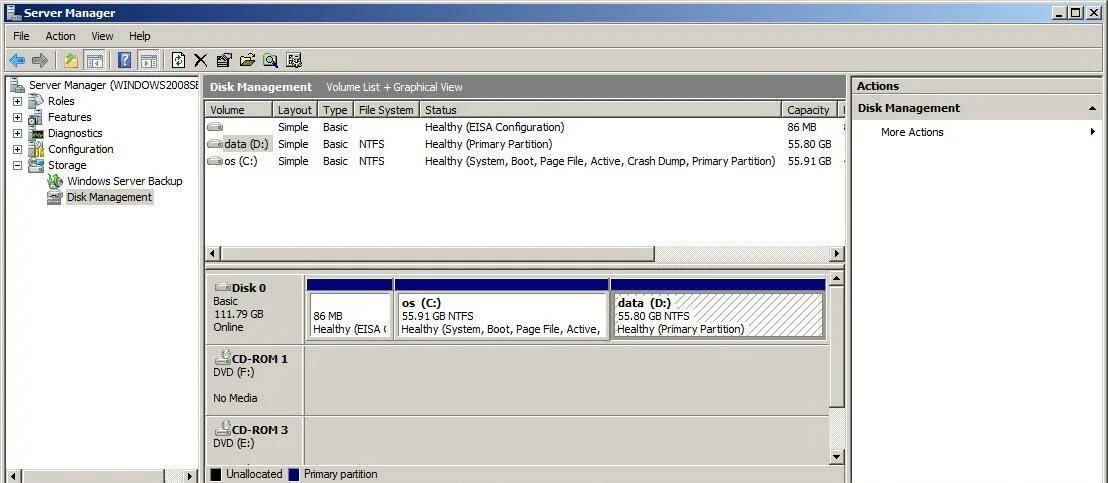The image size is (1108, 483).
Task: Click the volume list scroll right arrow
Action: click(837, 254)
